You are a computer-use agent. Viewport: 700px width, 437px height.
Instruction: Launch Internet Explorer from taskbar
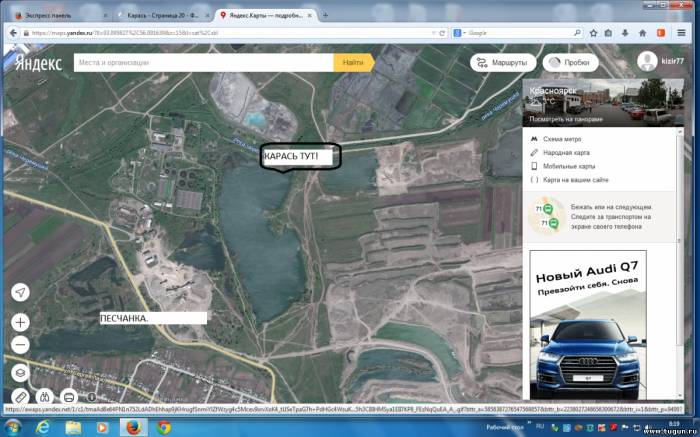[43, 427]
